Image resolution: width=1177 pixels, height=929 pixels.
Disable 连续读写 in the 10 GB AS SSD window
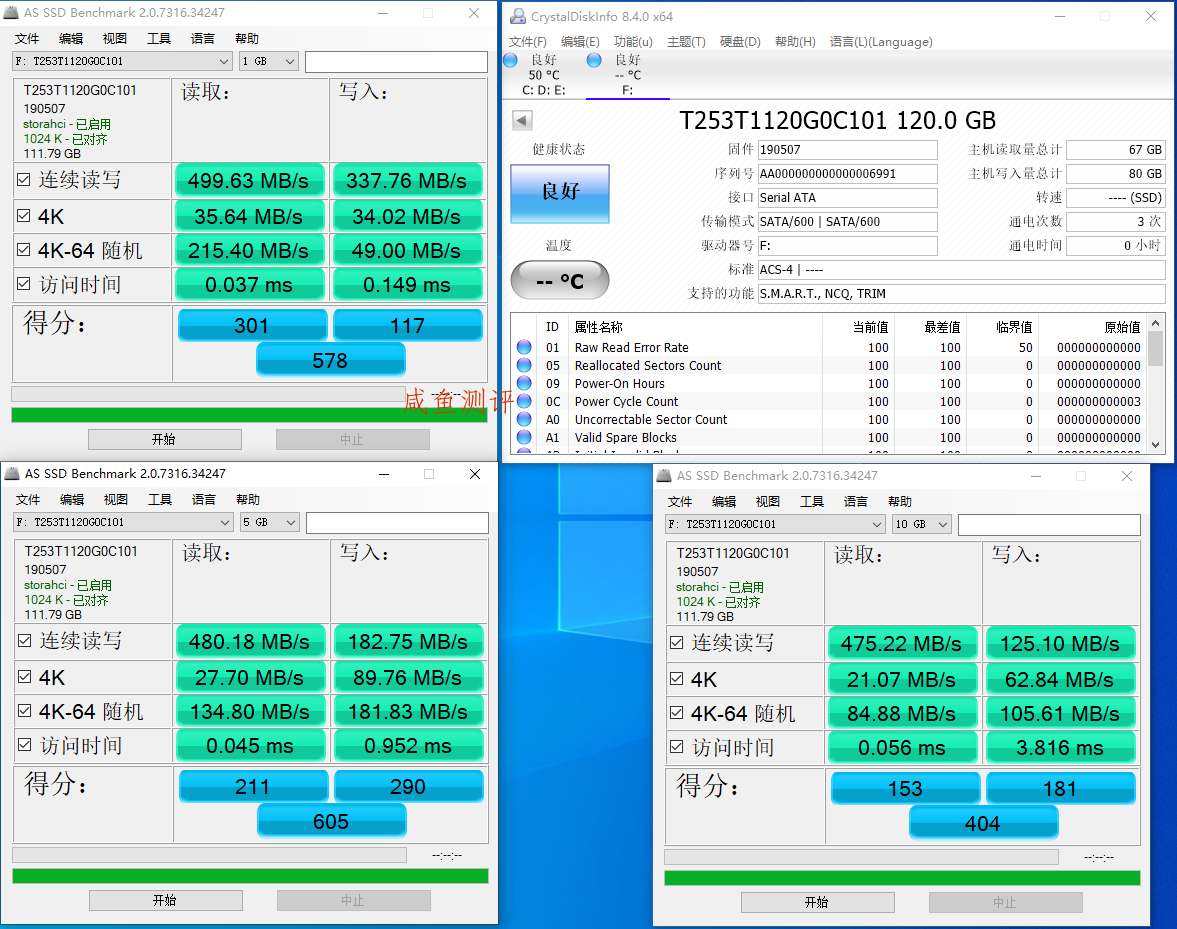[676, 643]
